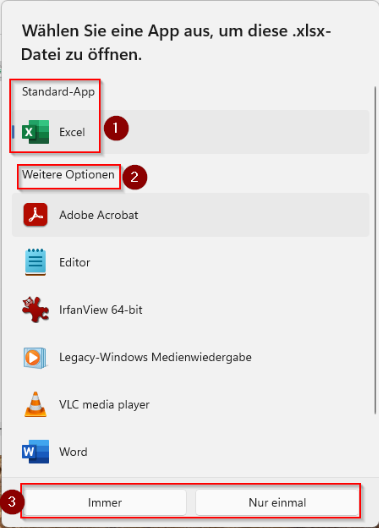The width and height of the screenshot is (379, 528).
Task: Click the Excel app icon
Action: 35,132
